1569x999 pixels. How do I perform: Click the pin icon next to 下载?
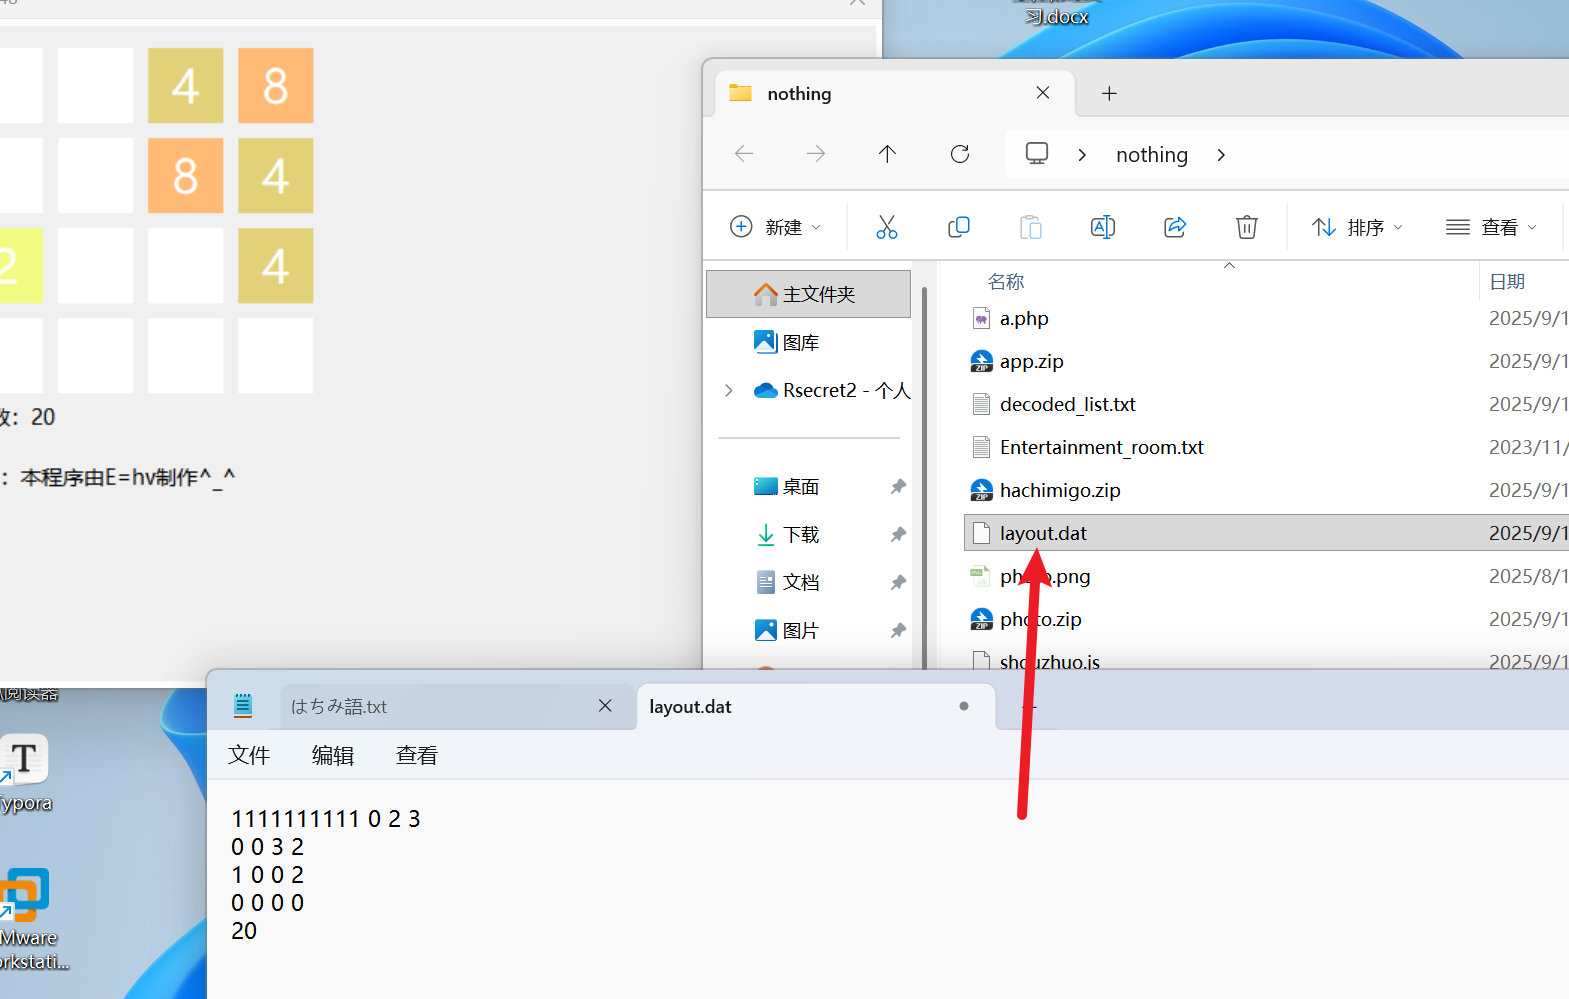(x=898, y=534)
